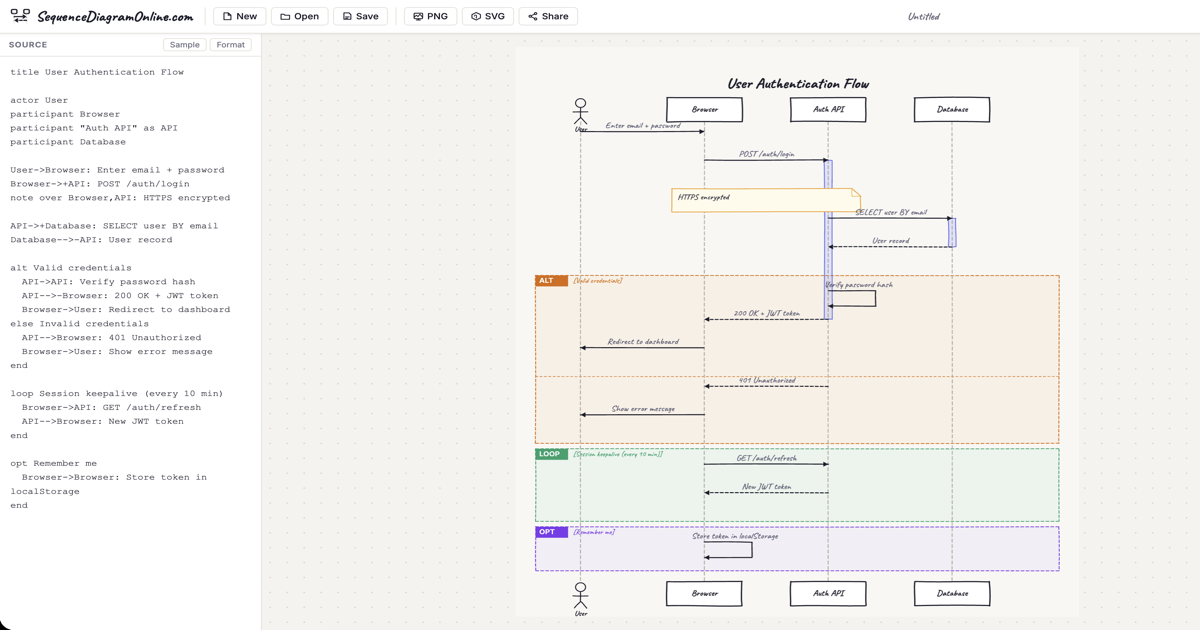Screen dimensions: 1200x630
Task: Click source line 'participant Browser'
Action: 65,114
